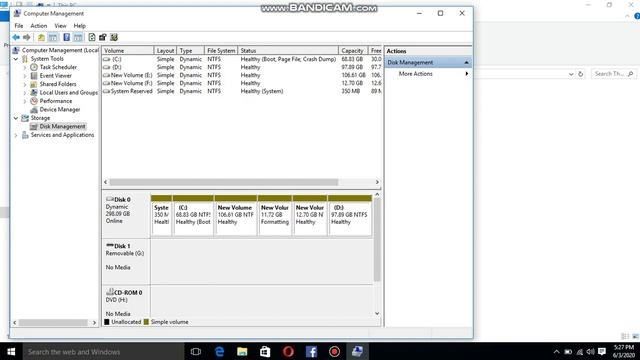Toggle Show/Hide Action Pane toolbar icon
This screenshot has width=640, height=360.
(78, 38)
